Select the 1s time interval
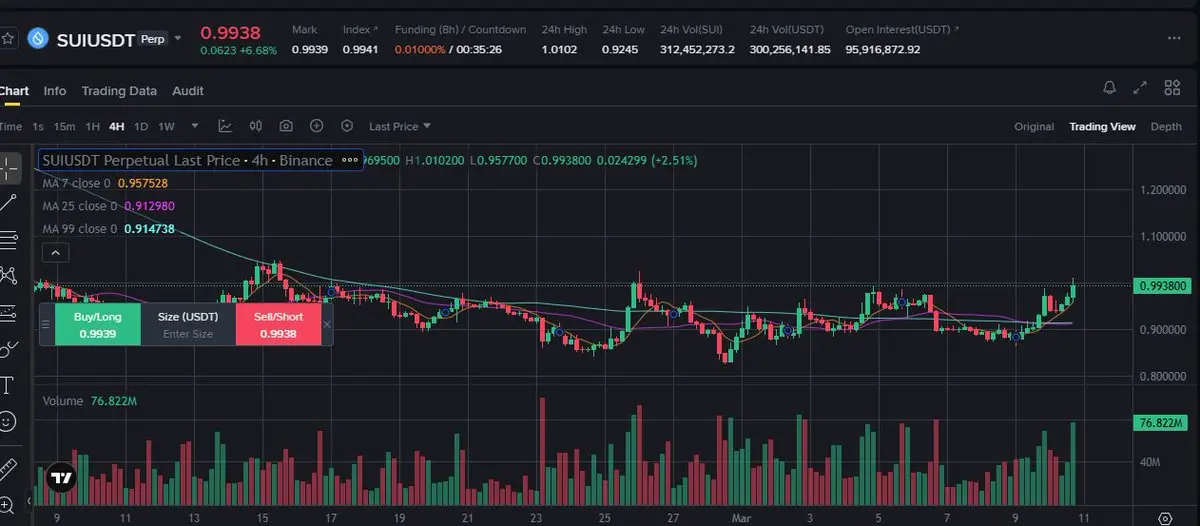Viewport: 1200px width, 526px height. 38,126
